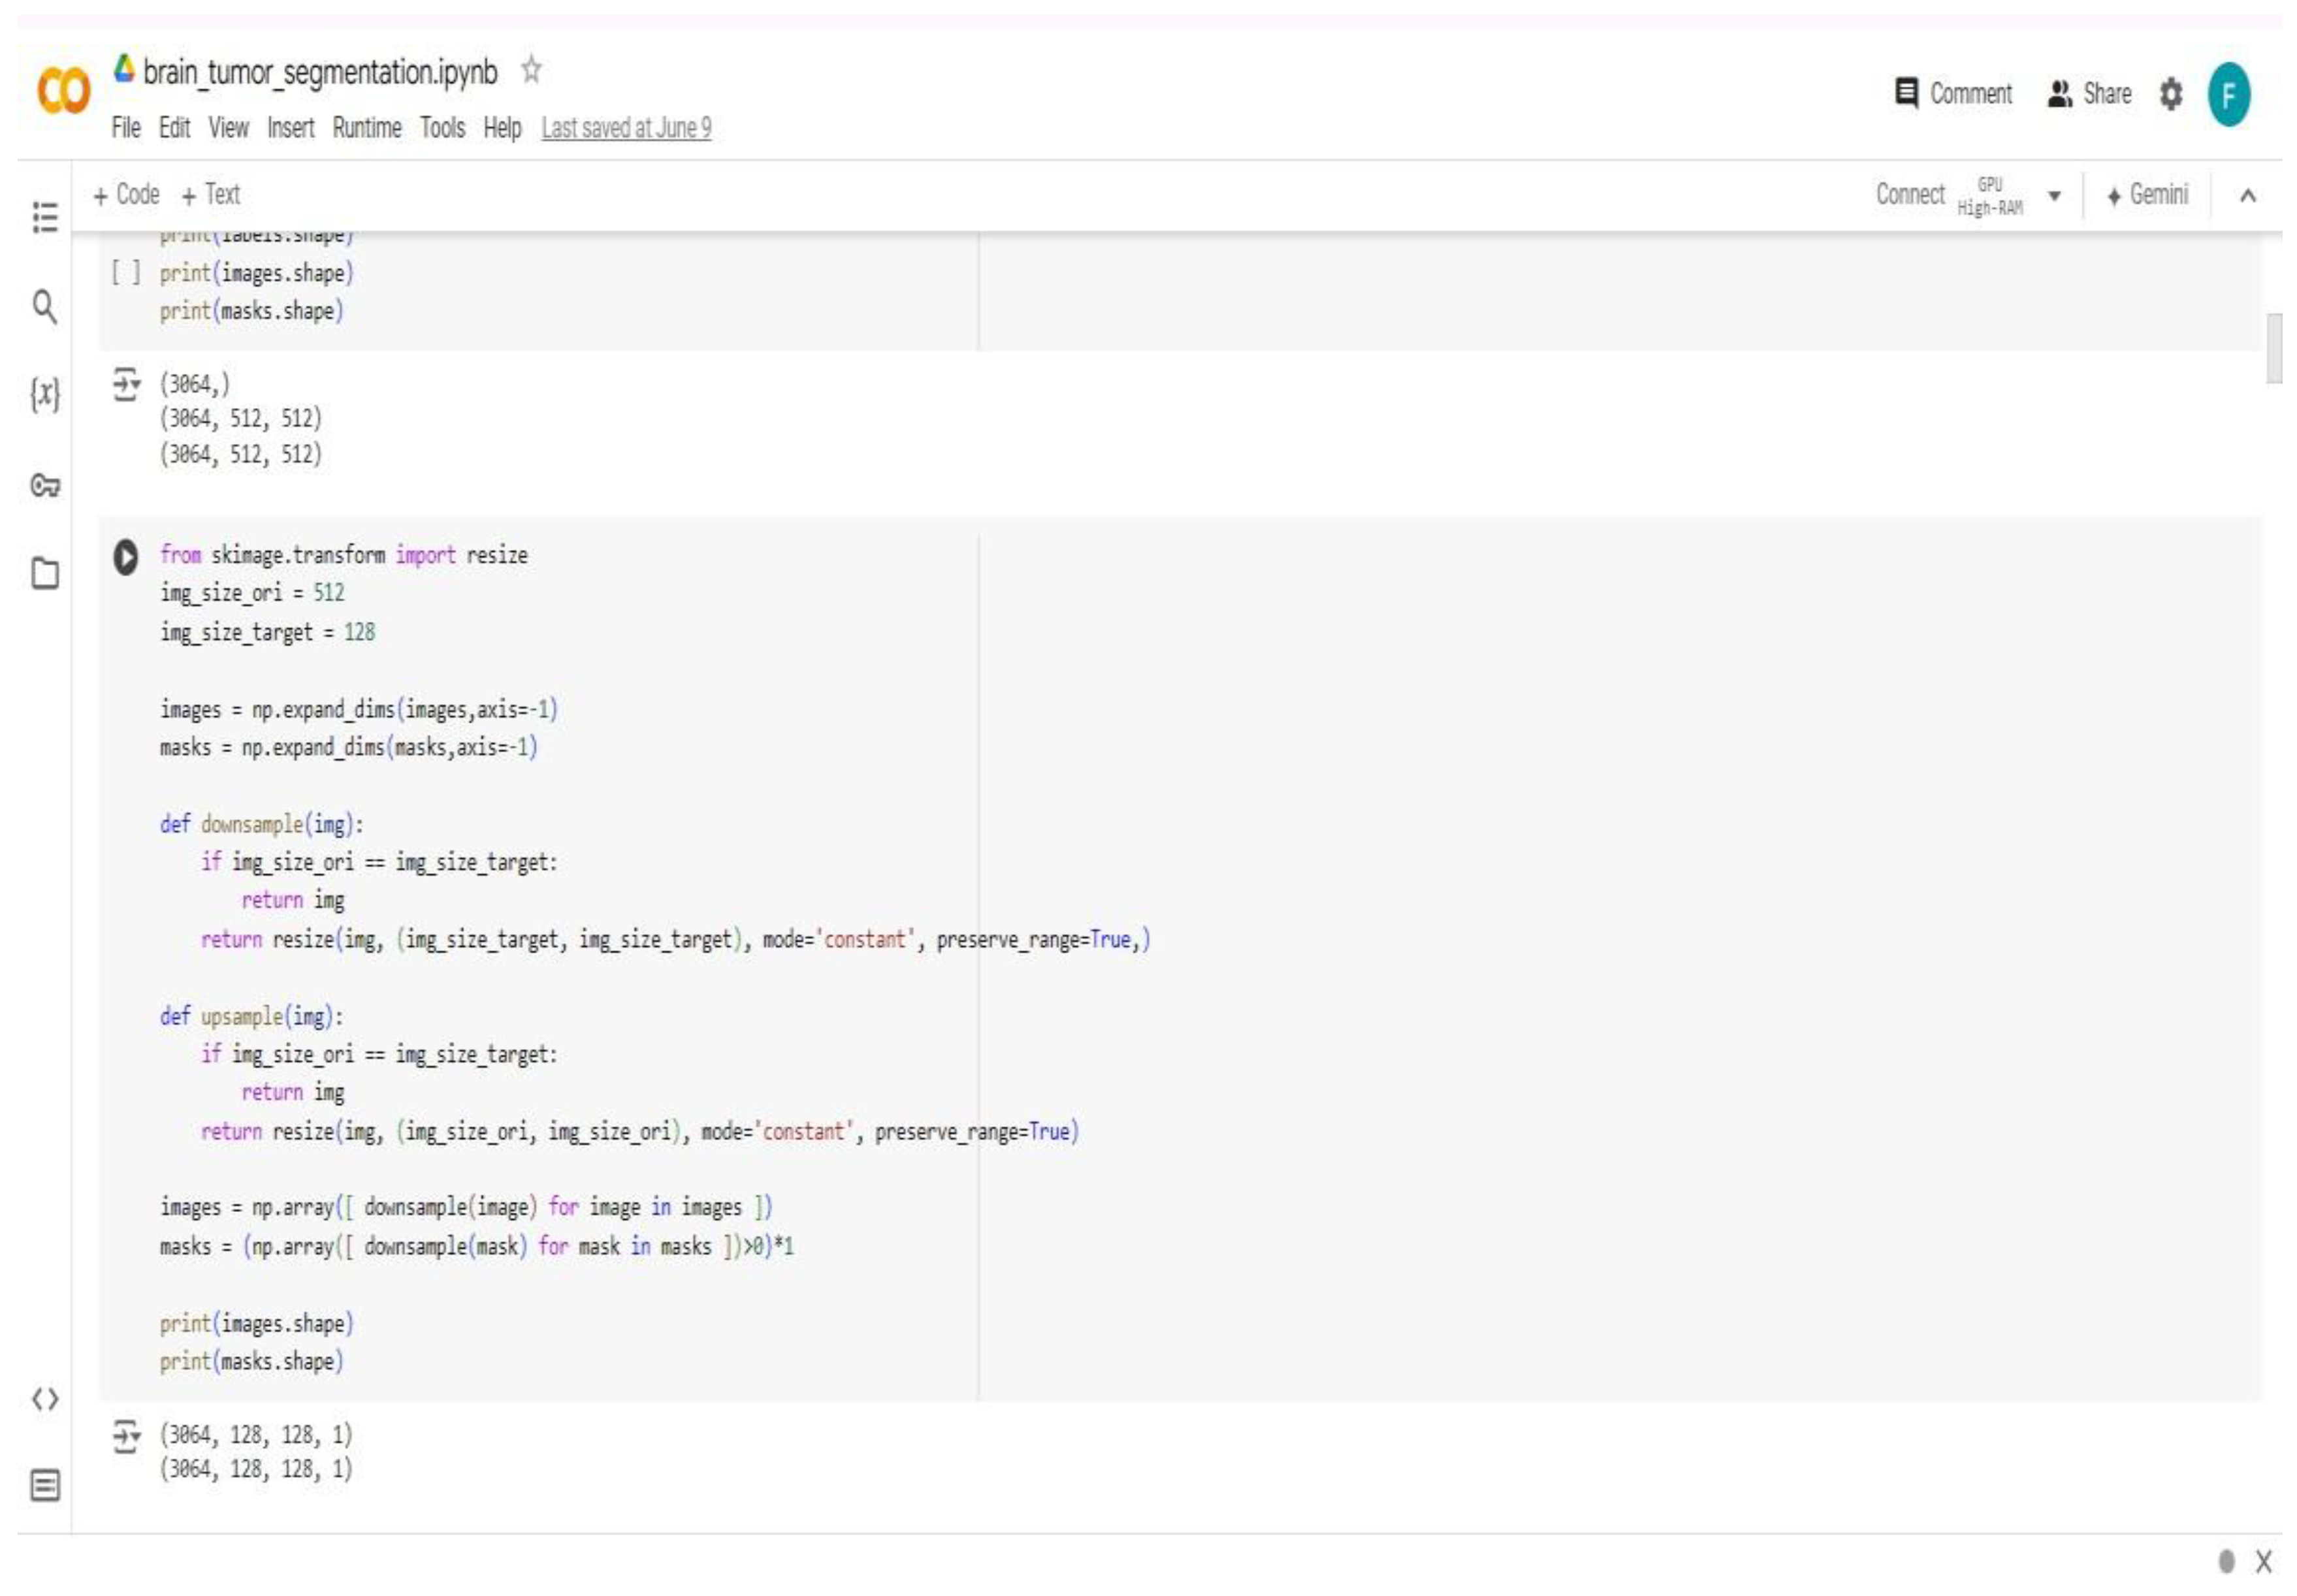Viewport: 2297px width, 1596px height.
Task: Open the find and replace panel
Action: click(x=45, y=306)
